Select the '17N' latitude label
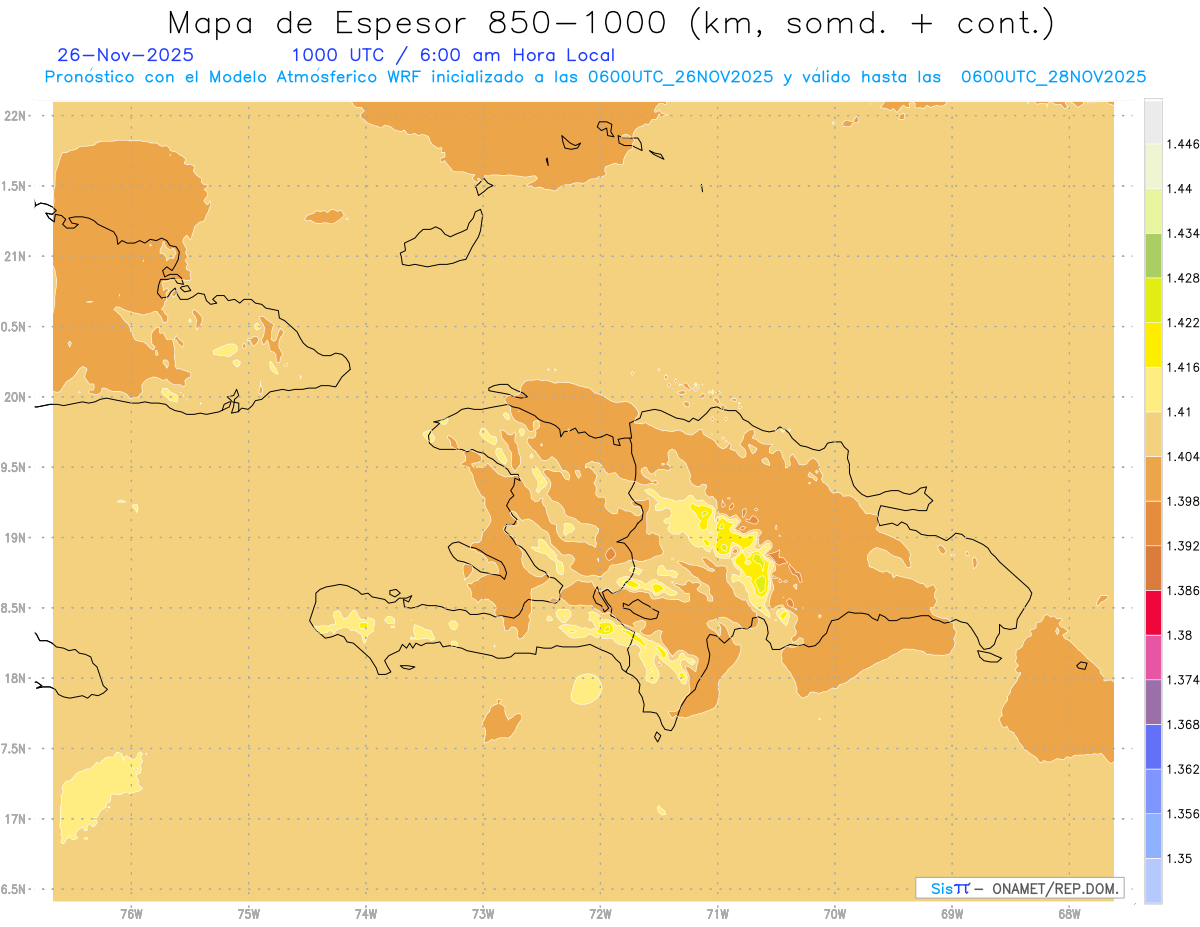The width and height of the screenshot is (1200, 927). coord(15,819)
